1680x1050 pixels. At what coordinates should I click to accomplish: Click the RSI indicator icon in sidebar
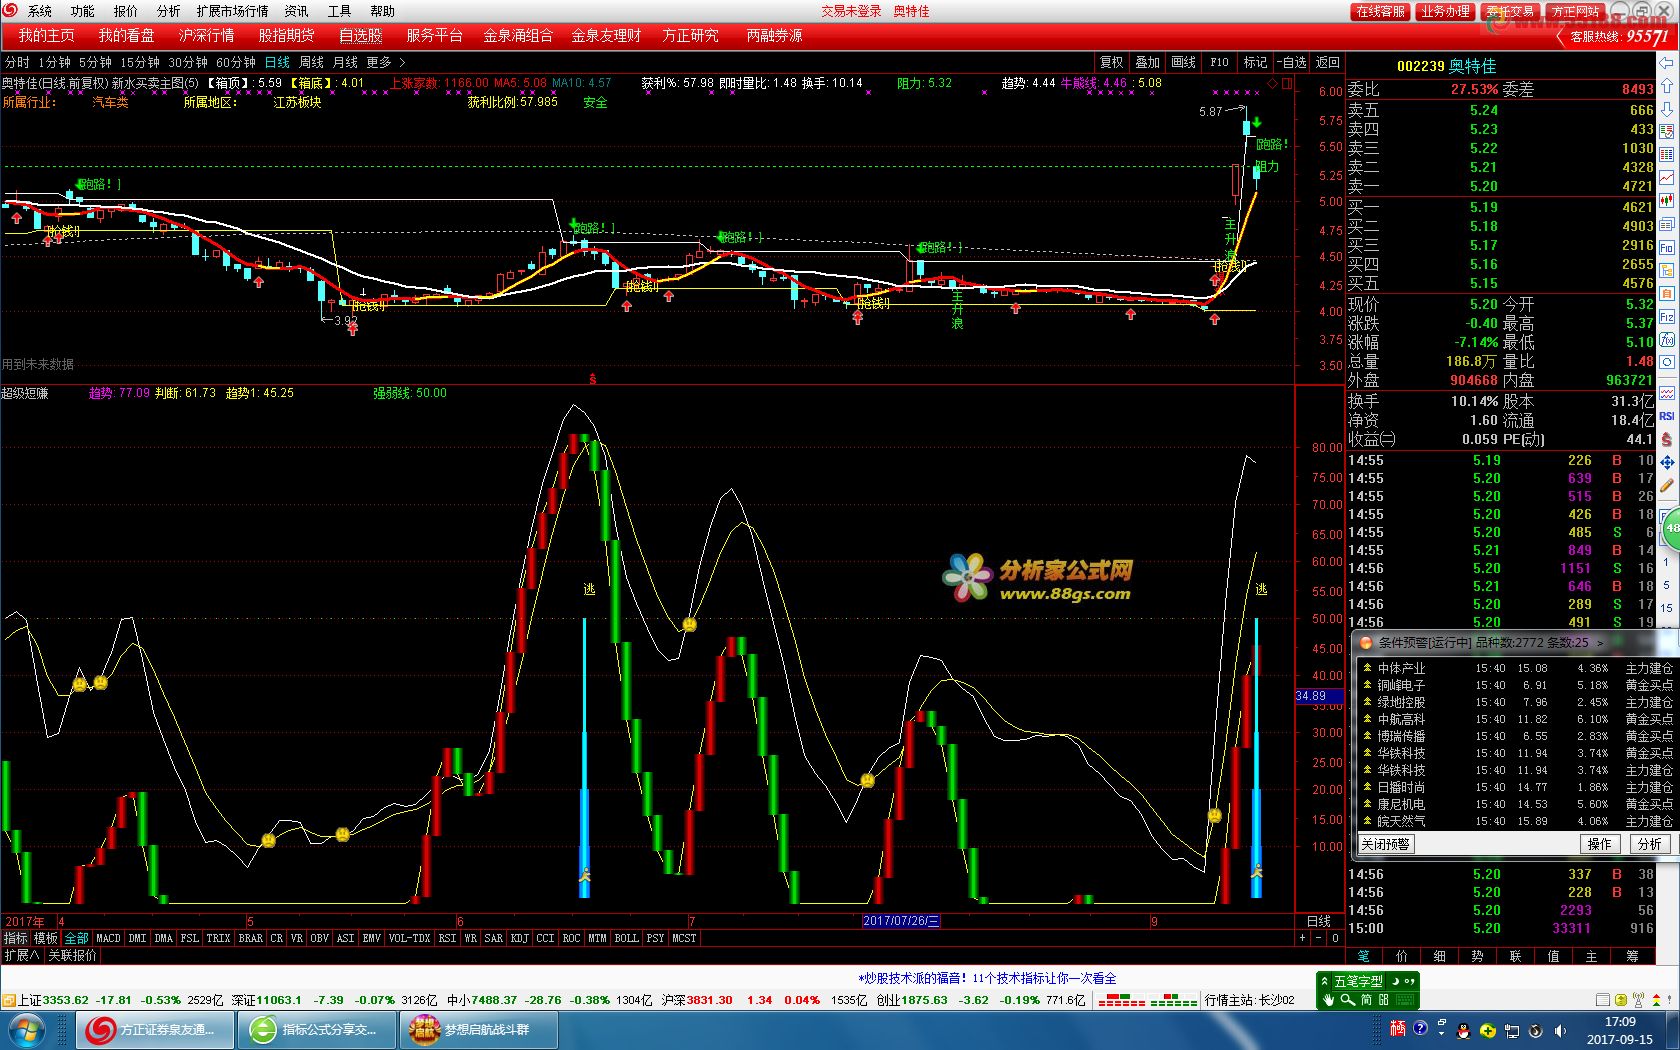click(1667, 415)
